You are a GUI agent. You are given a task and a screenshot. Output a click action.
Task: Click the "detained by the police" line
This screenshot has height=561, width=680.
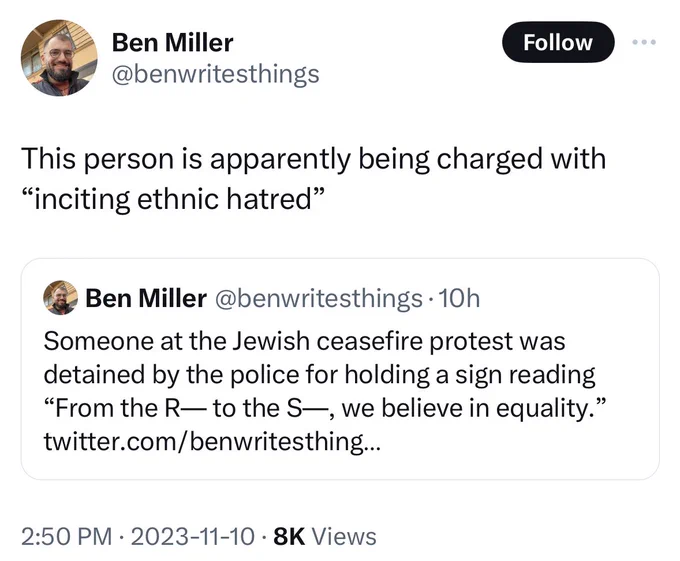320,375
